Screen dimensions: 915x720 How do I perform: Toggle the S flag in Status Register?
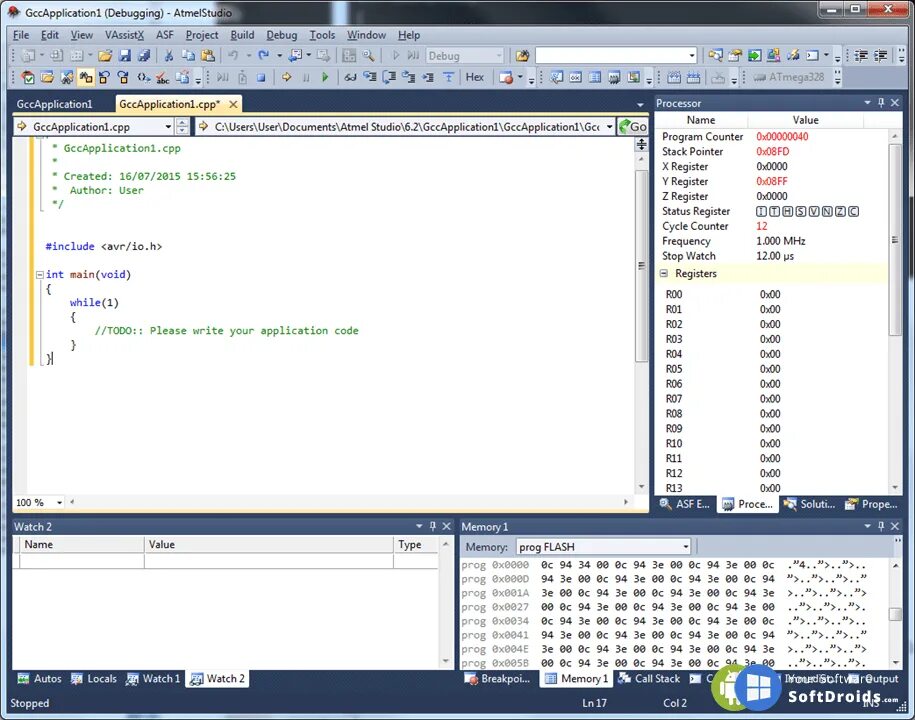[801, 211]
